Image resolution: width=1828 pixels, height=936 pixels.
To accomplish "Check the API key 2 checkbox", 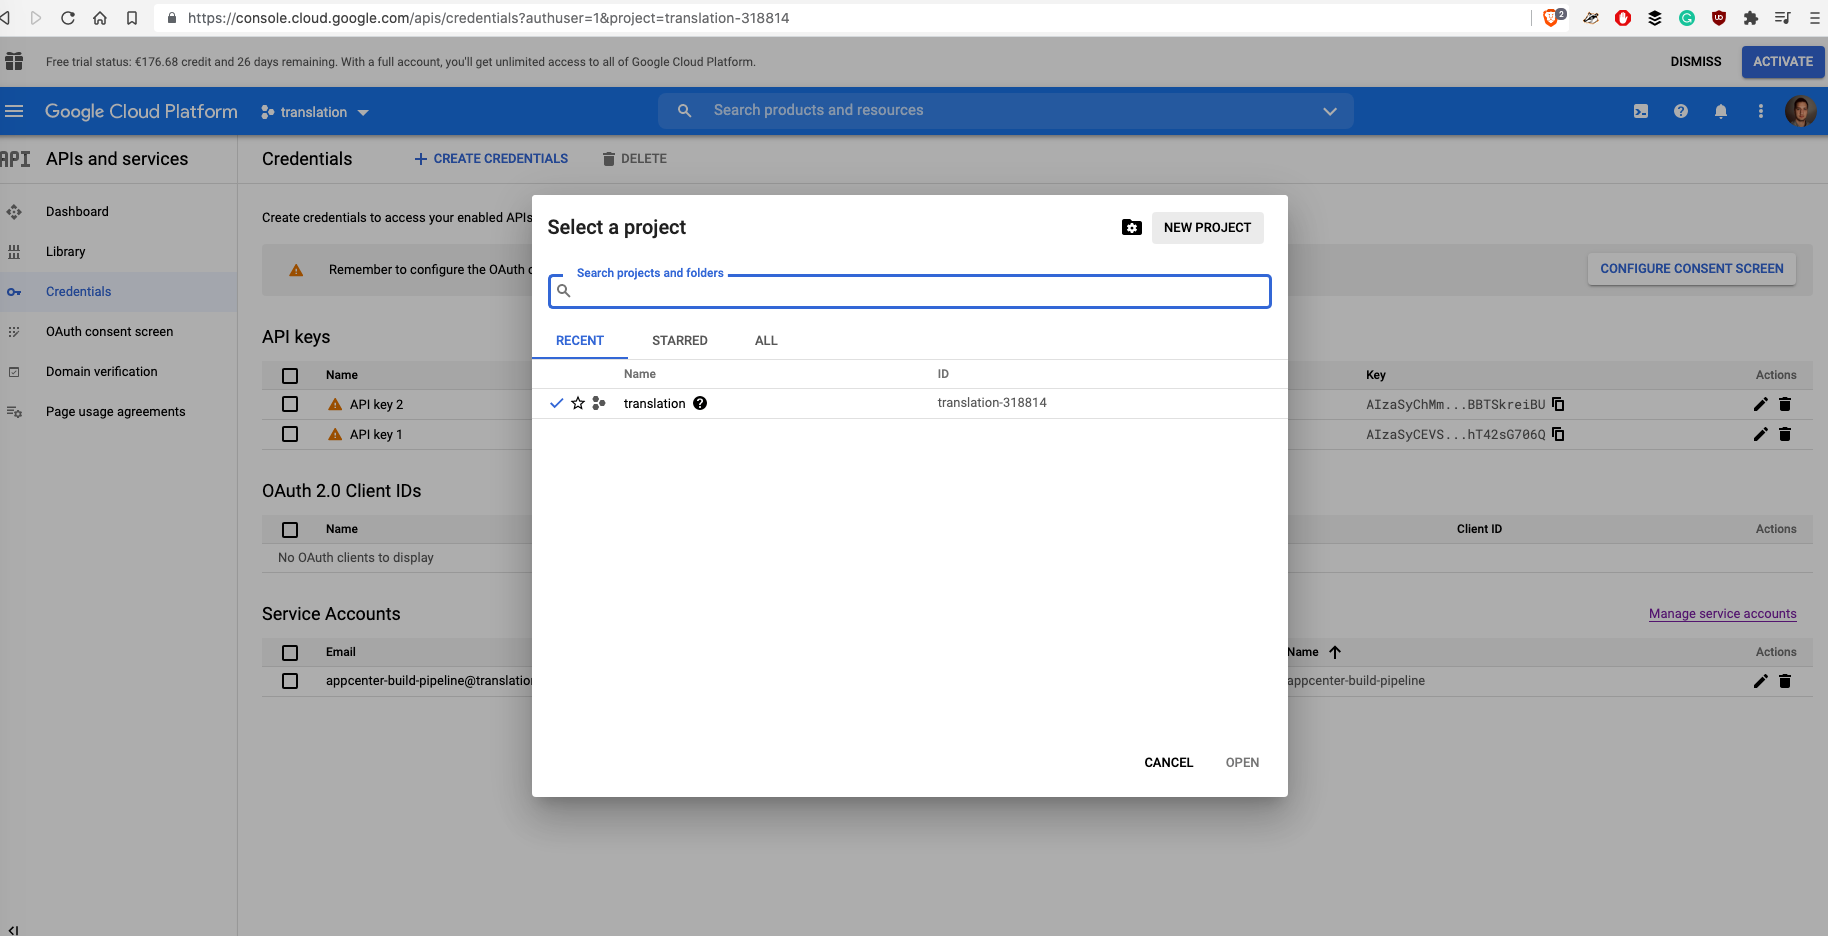I will (290, 404).
